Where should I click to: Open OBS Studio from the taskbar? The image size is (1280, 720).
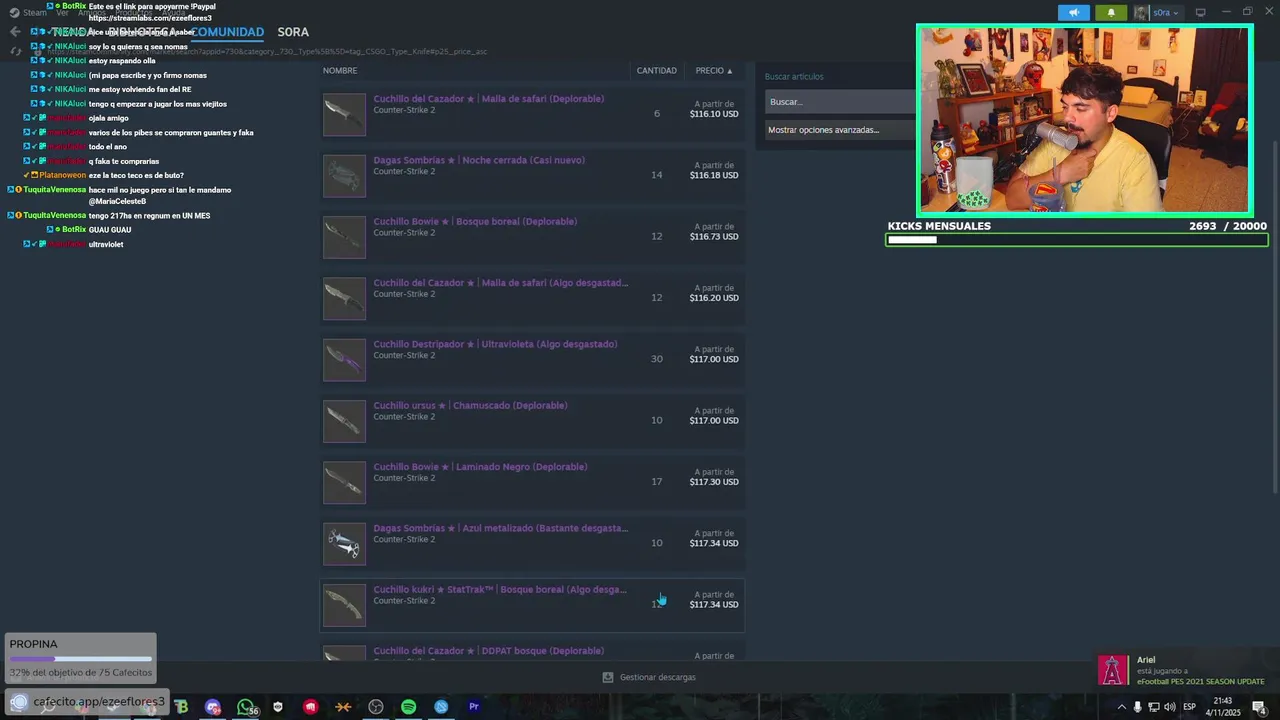376,707
